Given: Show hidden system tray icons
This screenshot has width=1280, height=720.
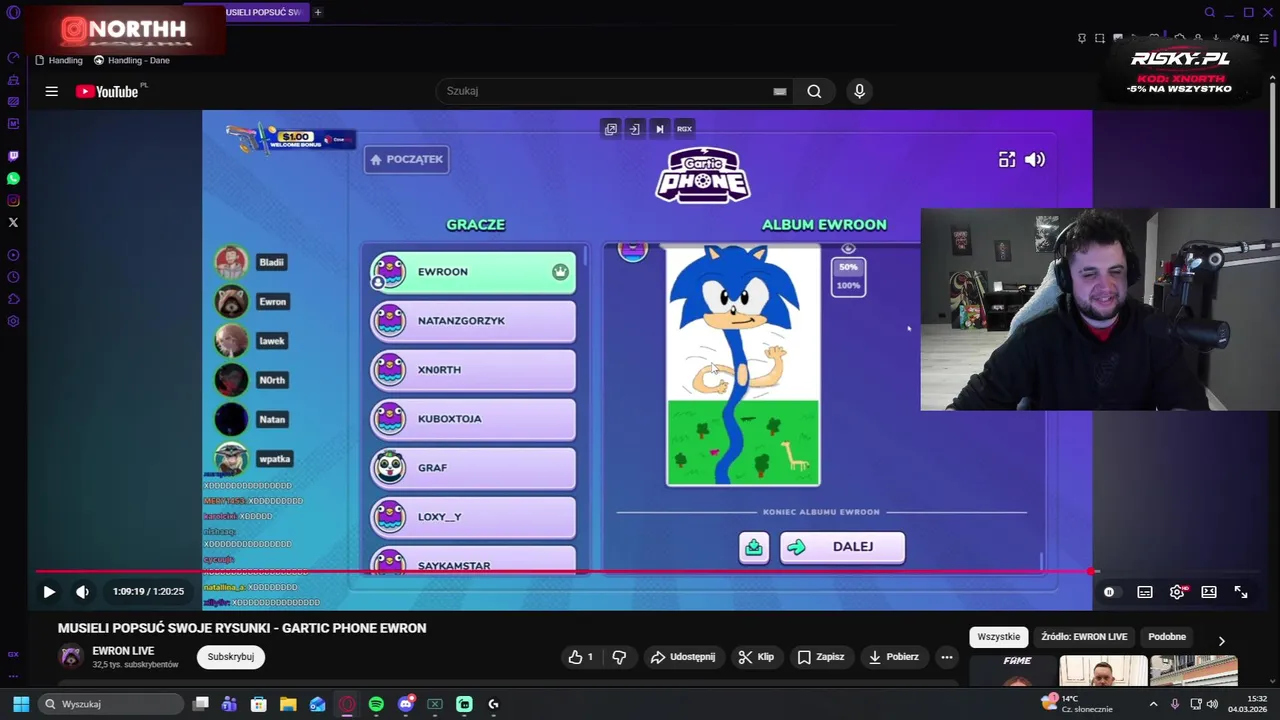Looking at the screenshot, I should (x=1153, y=704).
